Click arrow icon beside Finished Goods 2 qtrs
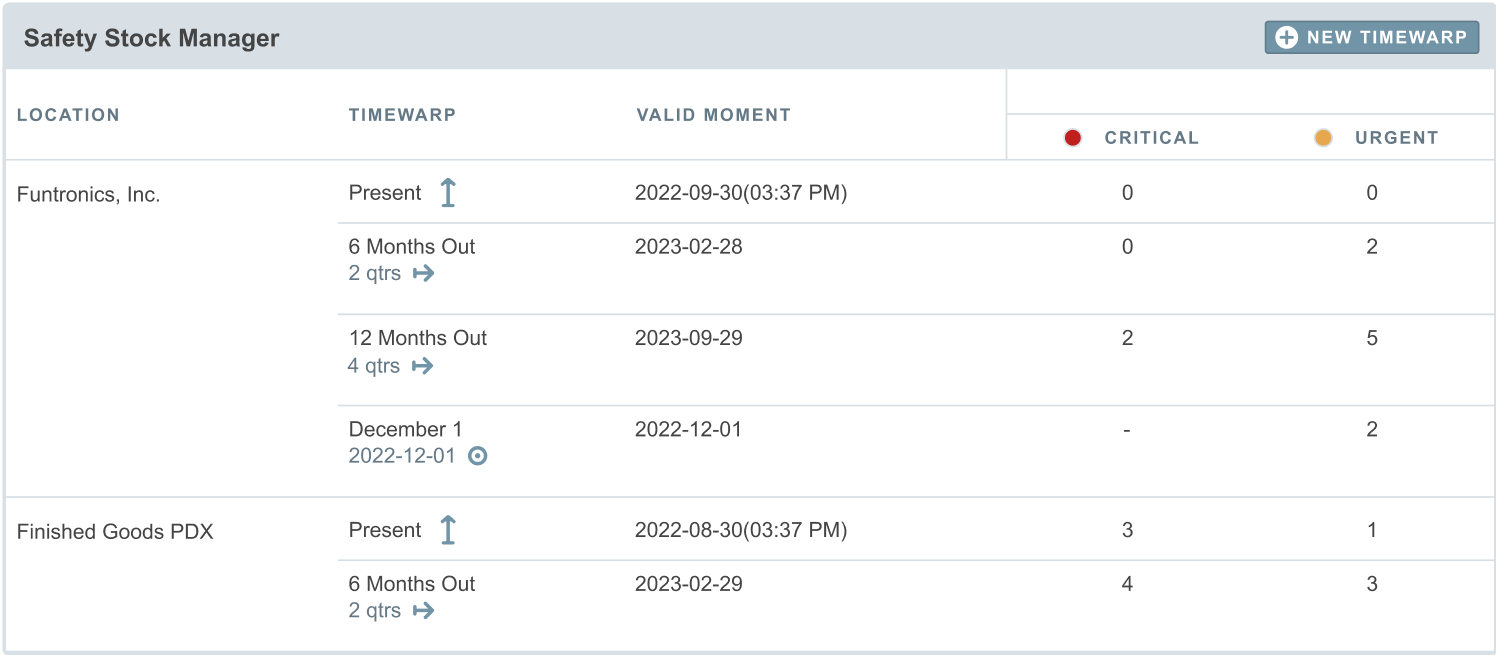The width and height of the screenshot is (1496, 655). click(424, 611)
